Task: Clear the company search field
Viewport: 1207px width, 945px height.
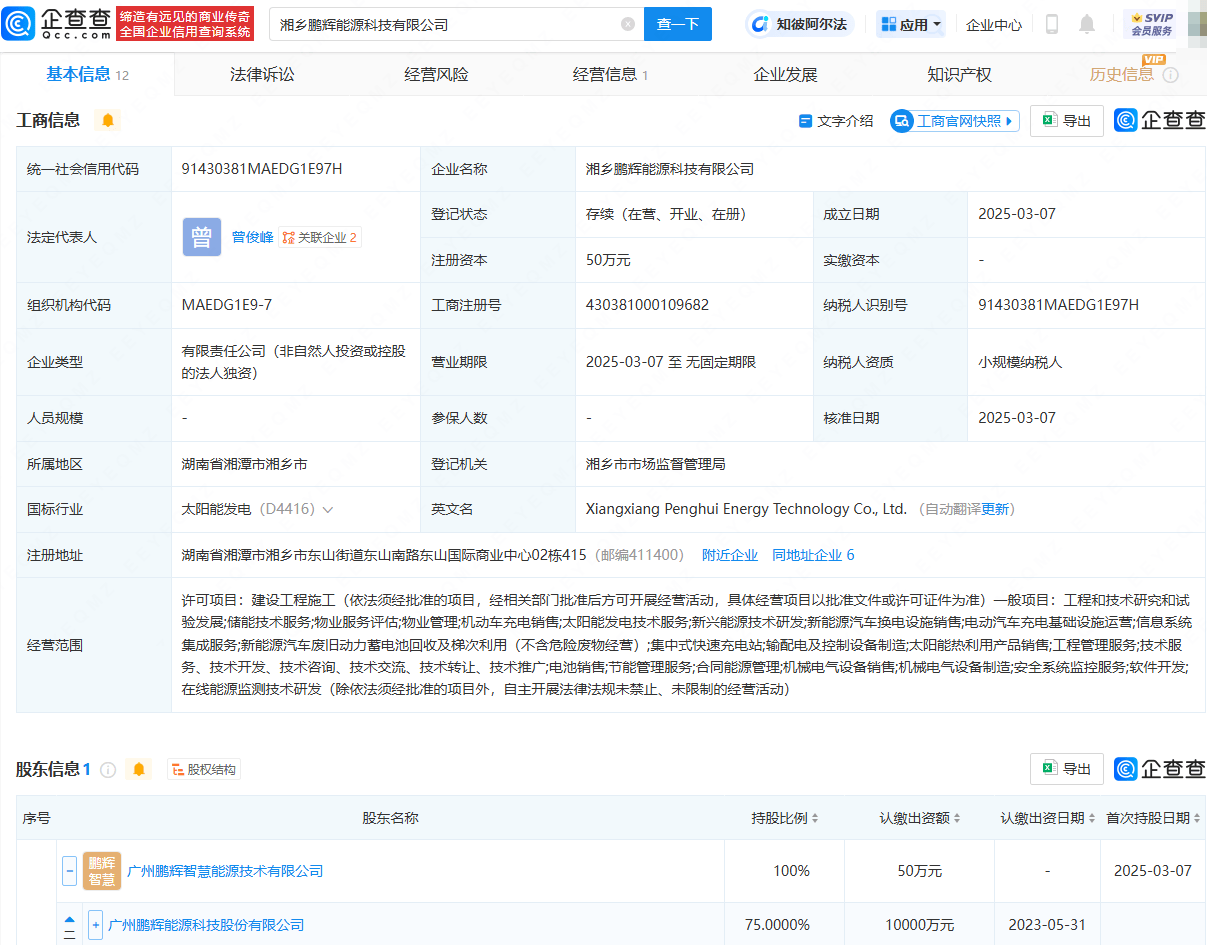Action: tap(627, 24)
